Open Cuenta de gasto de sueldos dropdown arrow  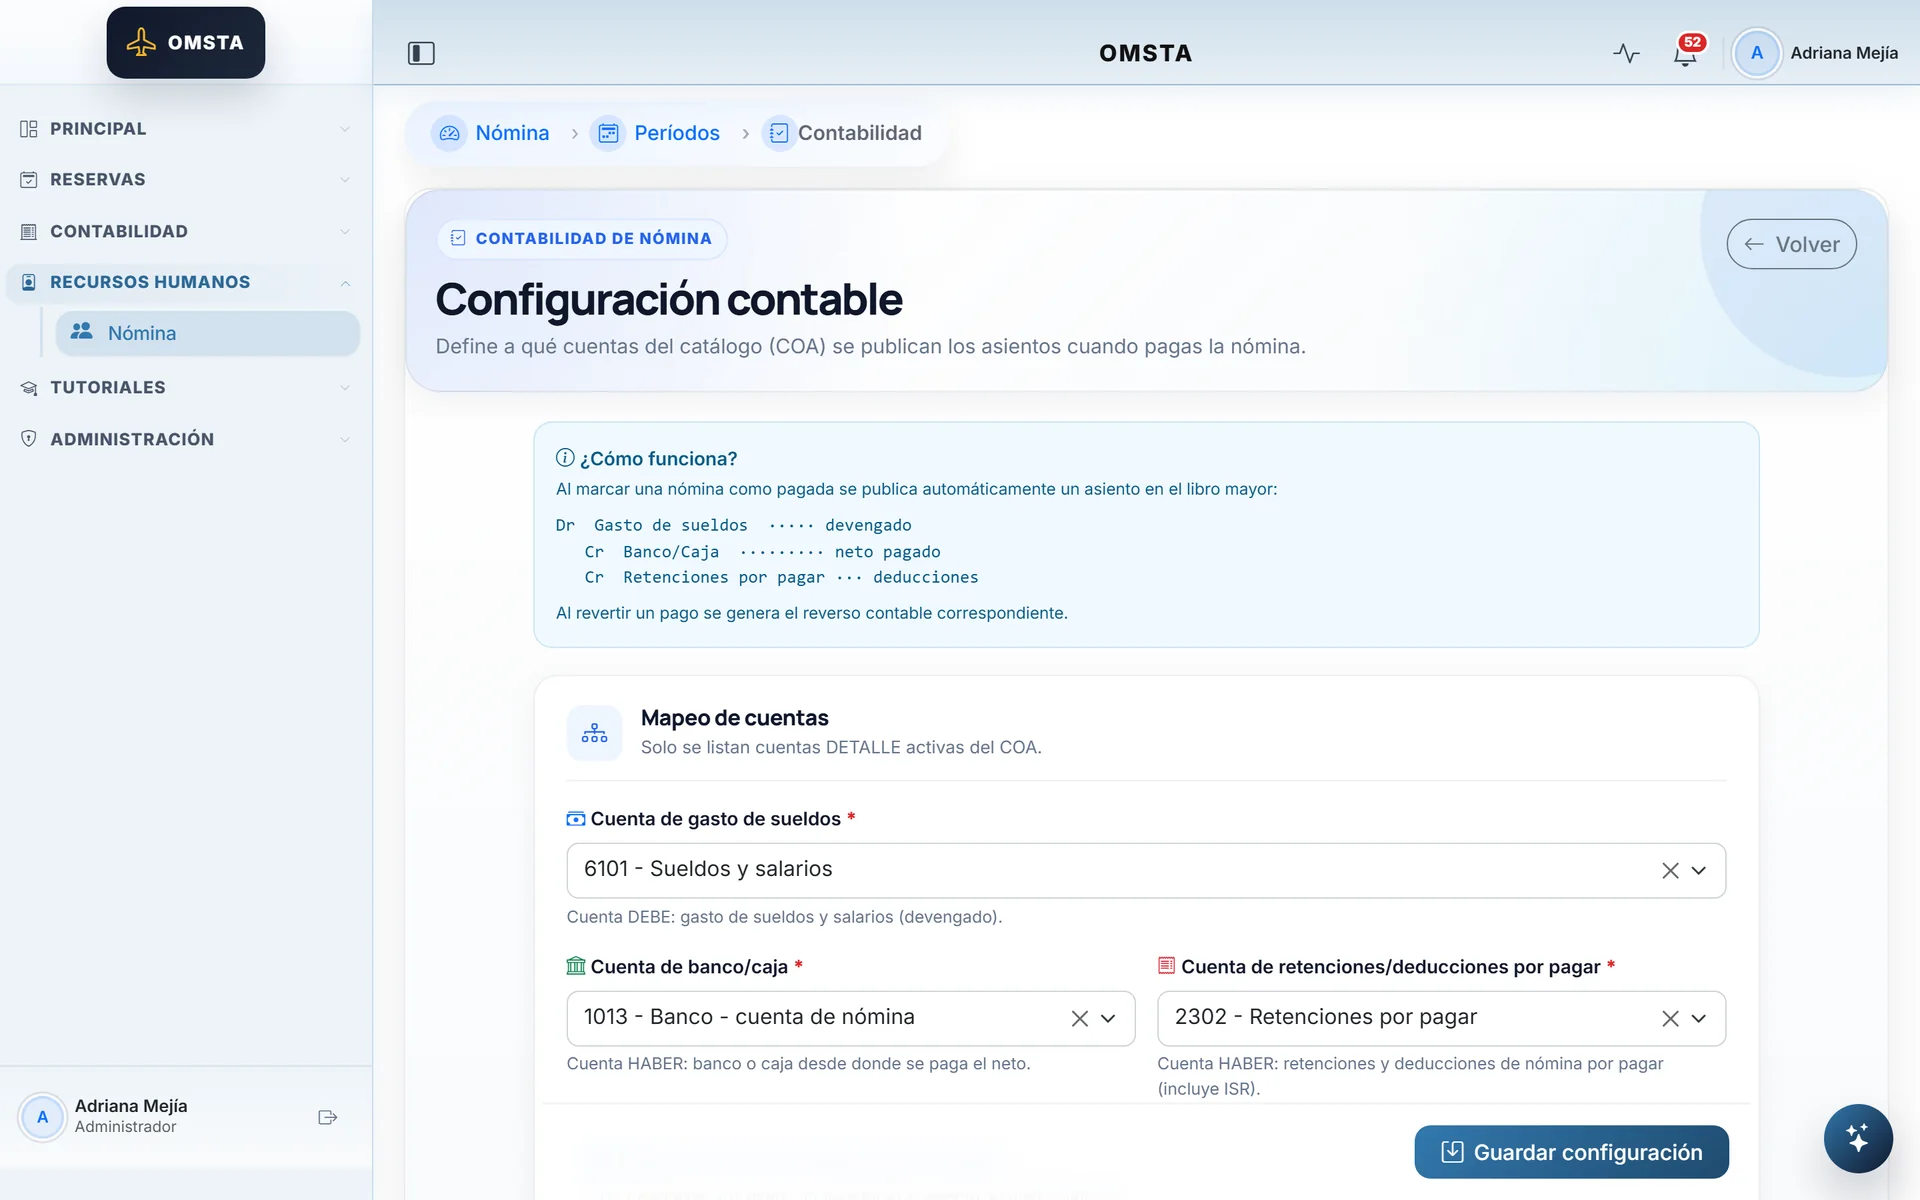1698,871
